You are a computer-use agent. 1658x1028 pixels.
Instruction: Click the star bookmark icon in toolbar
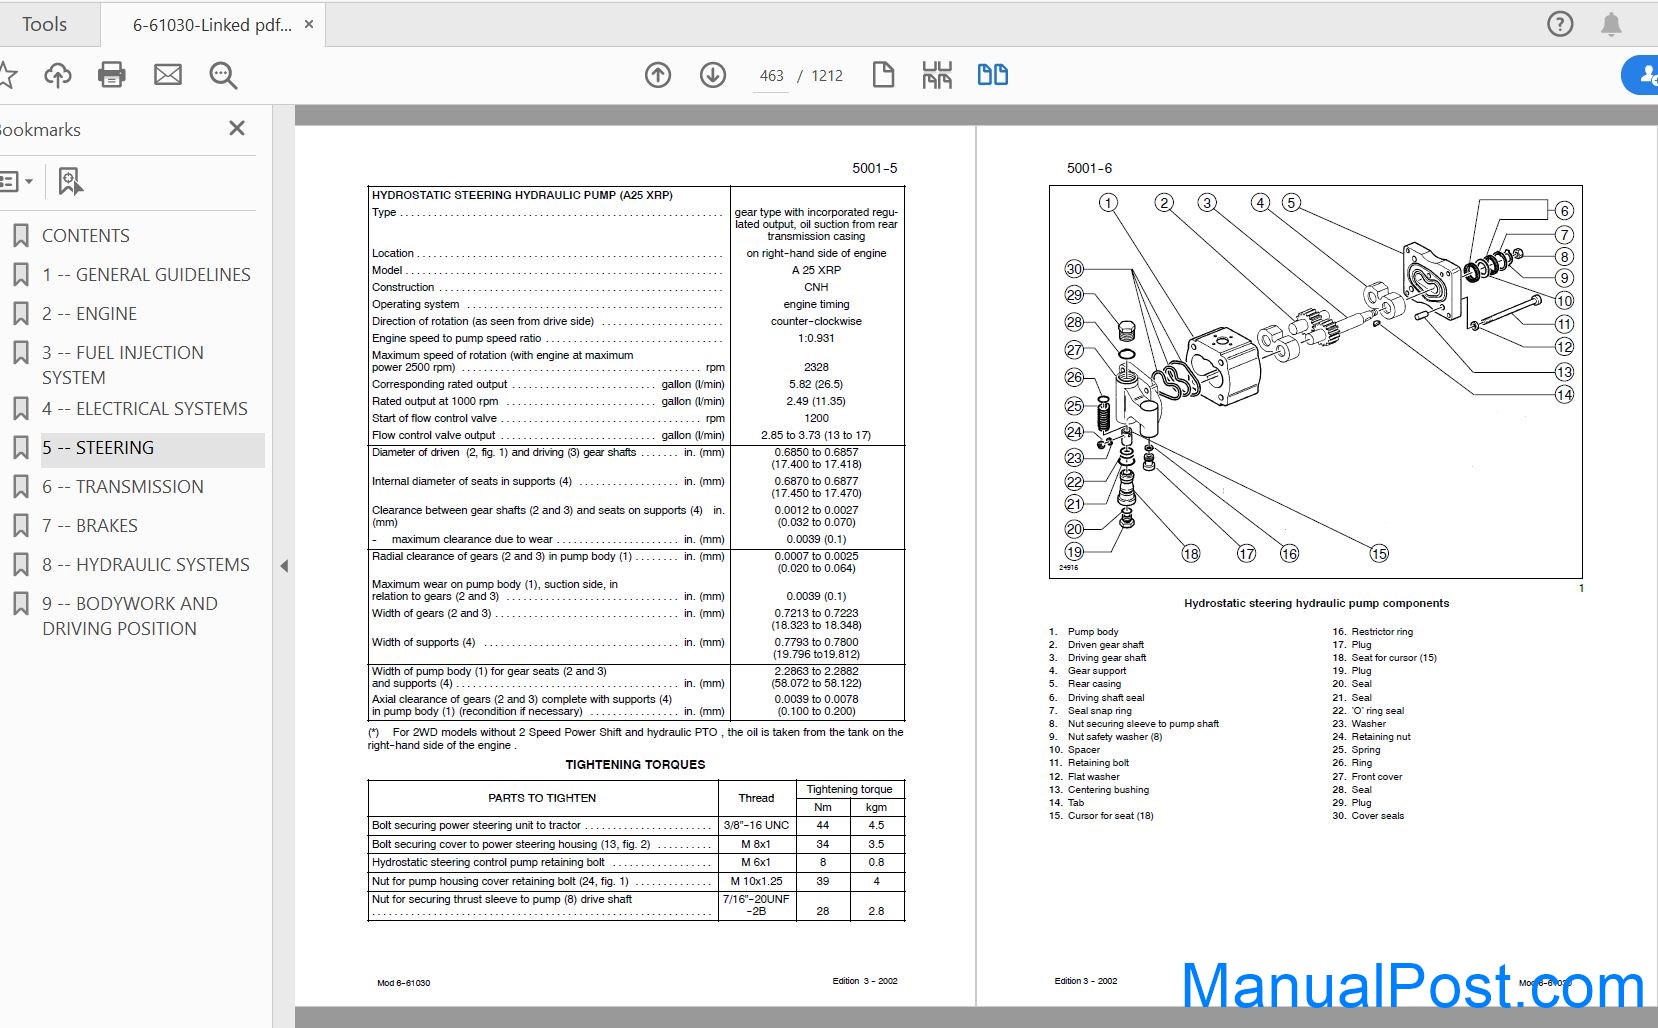pos(8,75)
